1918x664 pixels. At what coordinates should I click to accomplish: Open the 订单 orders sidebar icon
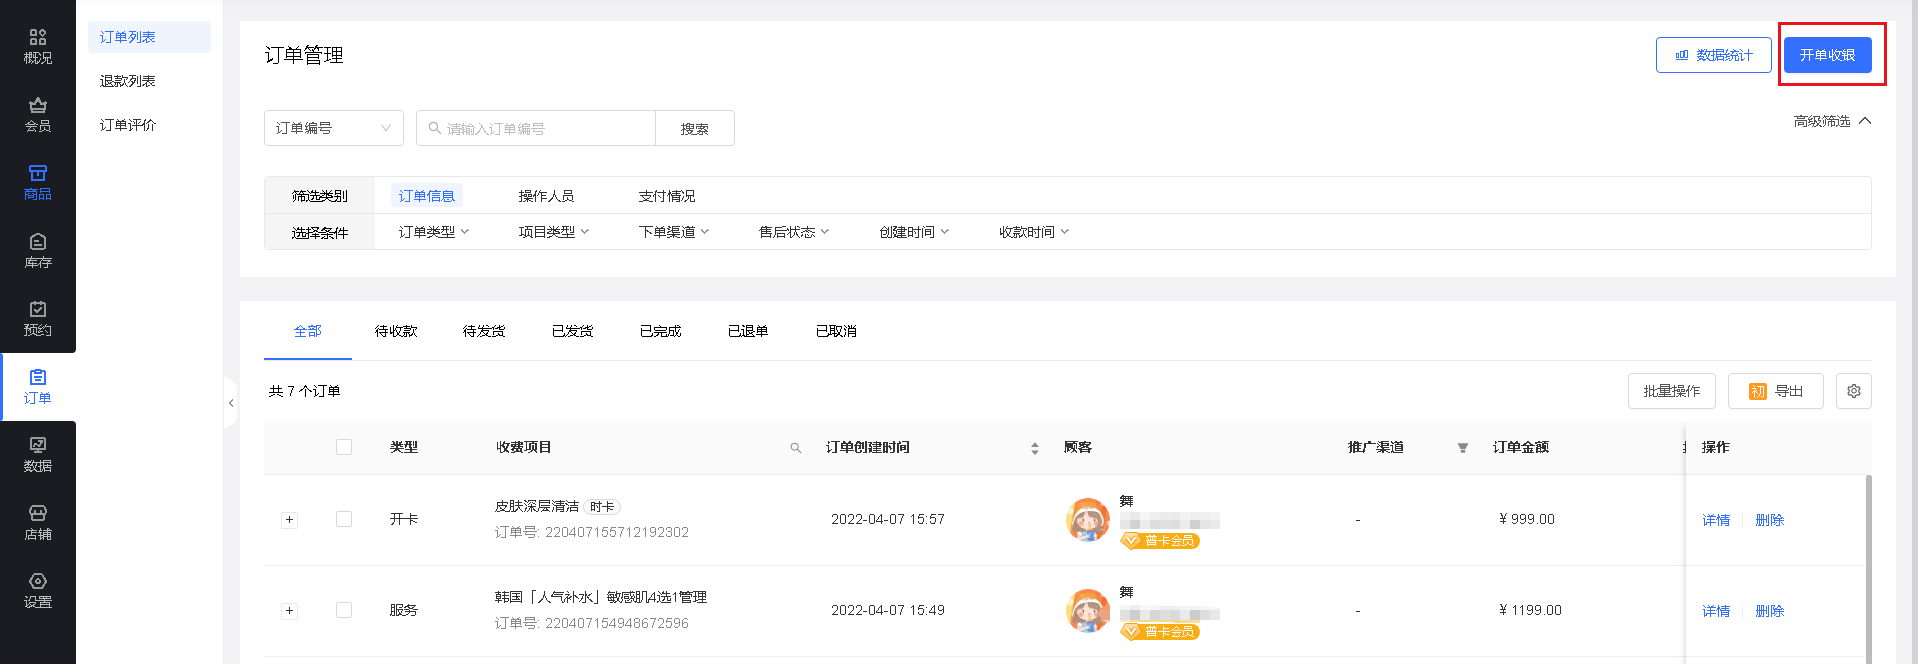click(38, 387)
